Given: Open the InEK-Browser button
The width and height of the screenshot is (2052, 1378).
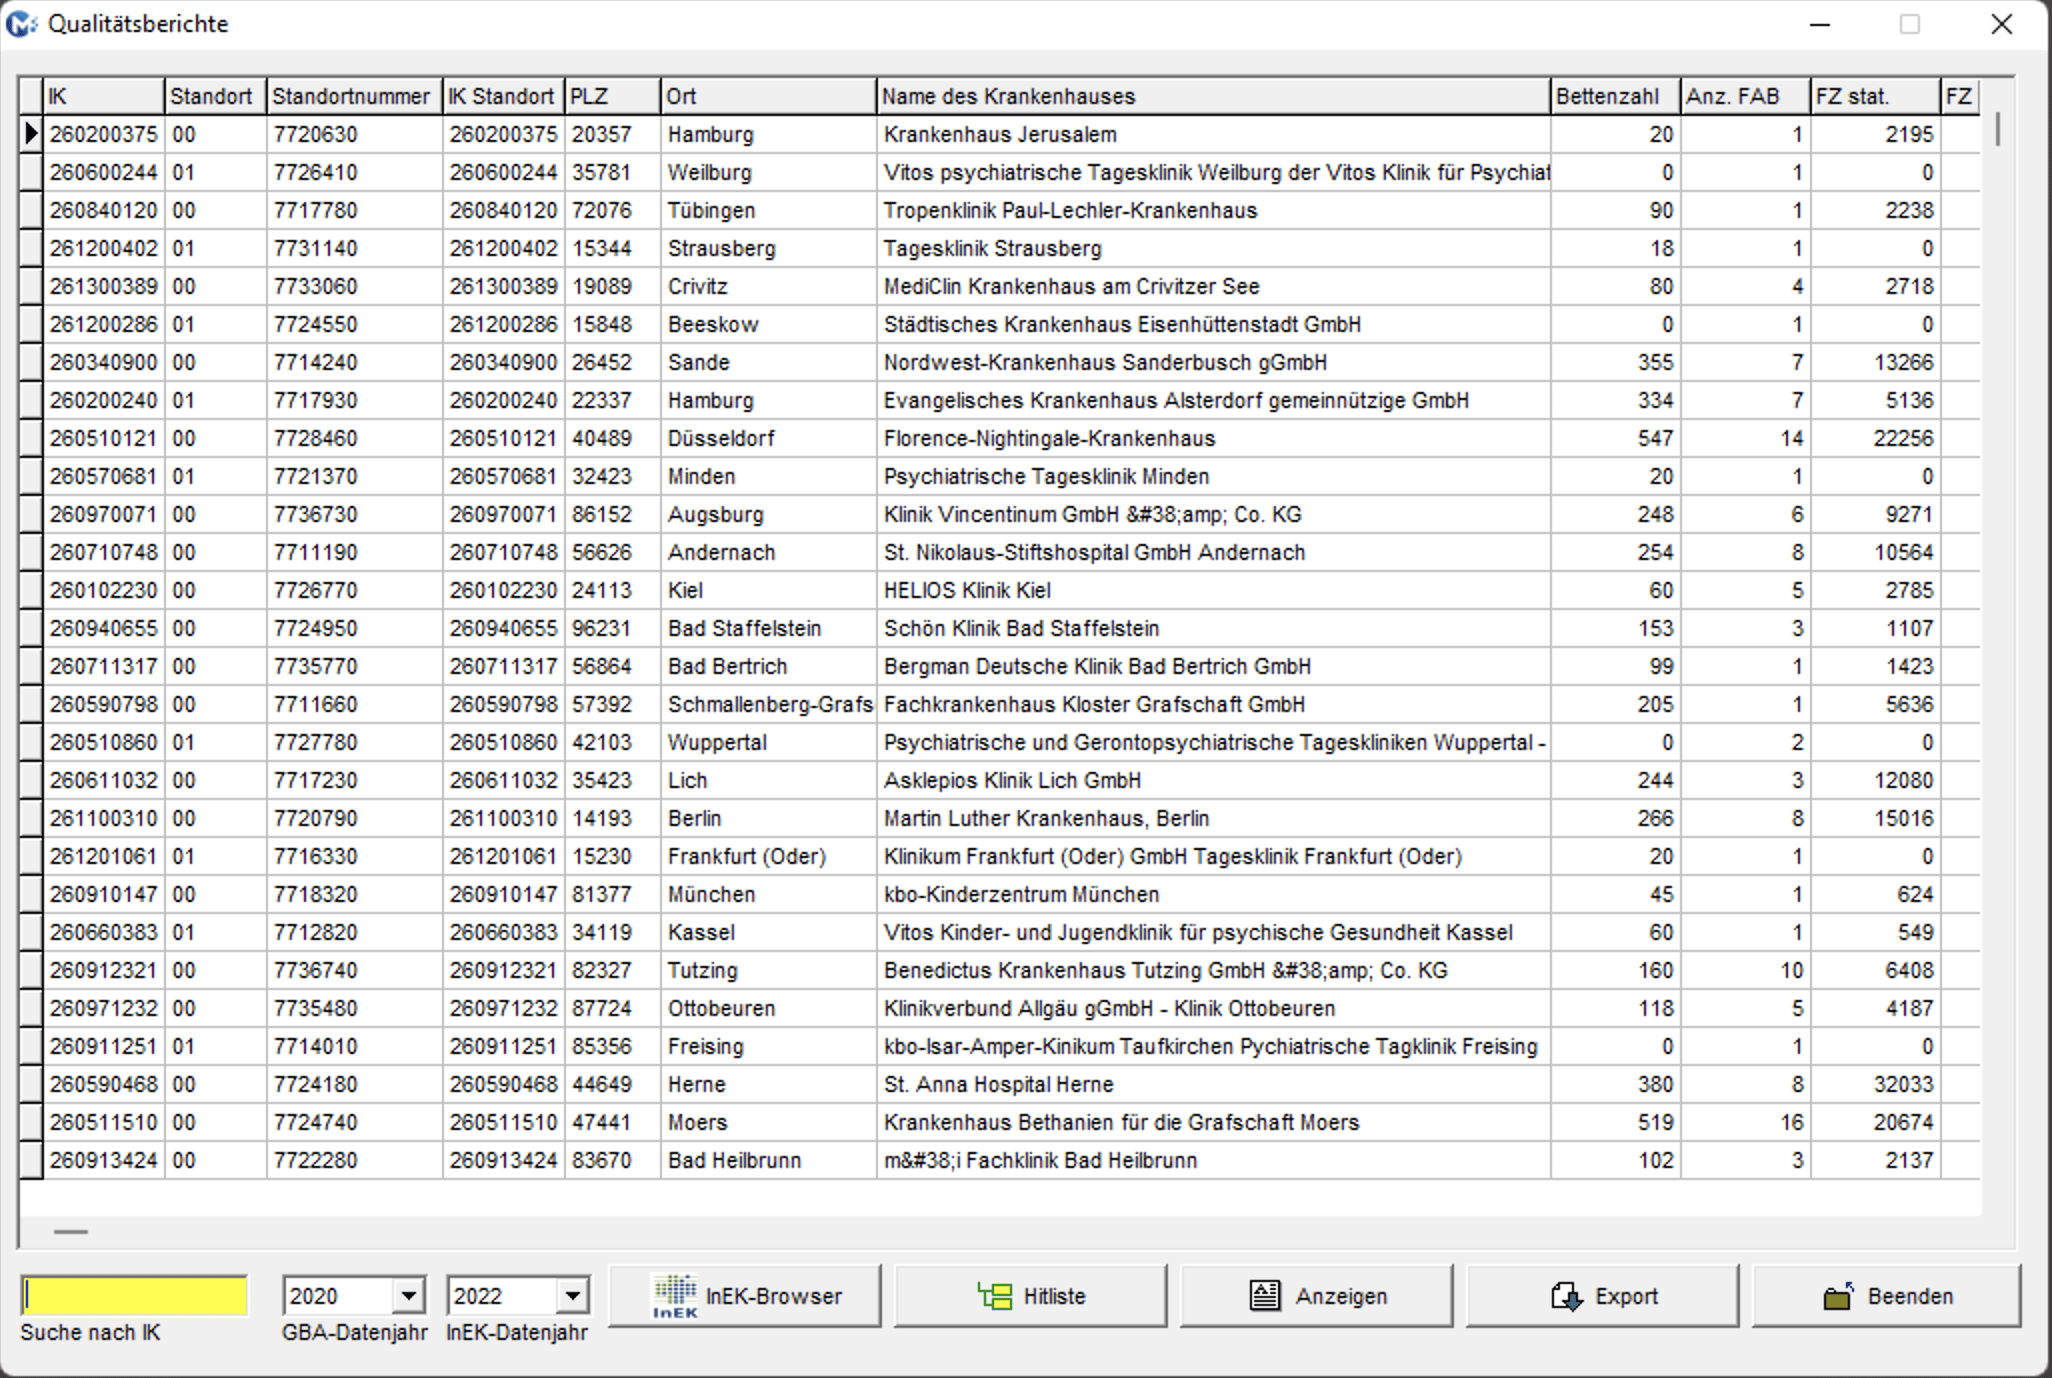Looking at the screenshot, I should click(745, 1296).
